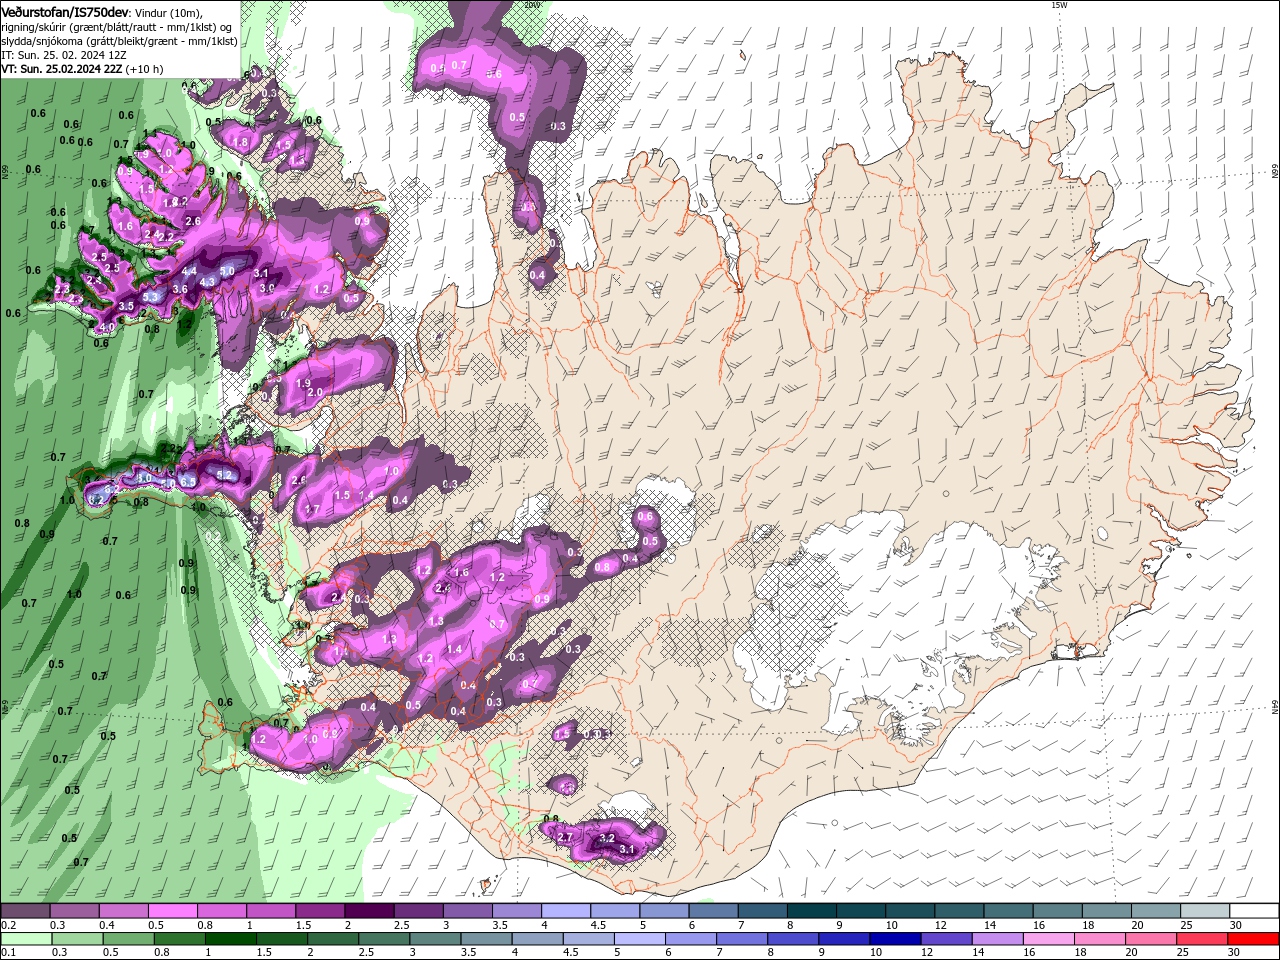Viewport: 1280px width, 960px height.
Task: Click the pink lower legend swatch labeled 18
Action: [1099, 939]
